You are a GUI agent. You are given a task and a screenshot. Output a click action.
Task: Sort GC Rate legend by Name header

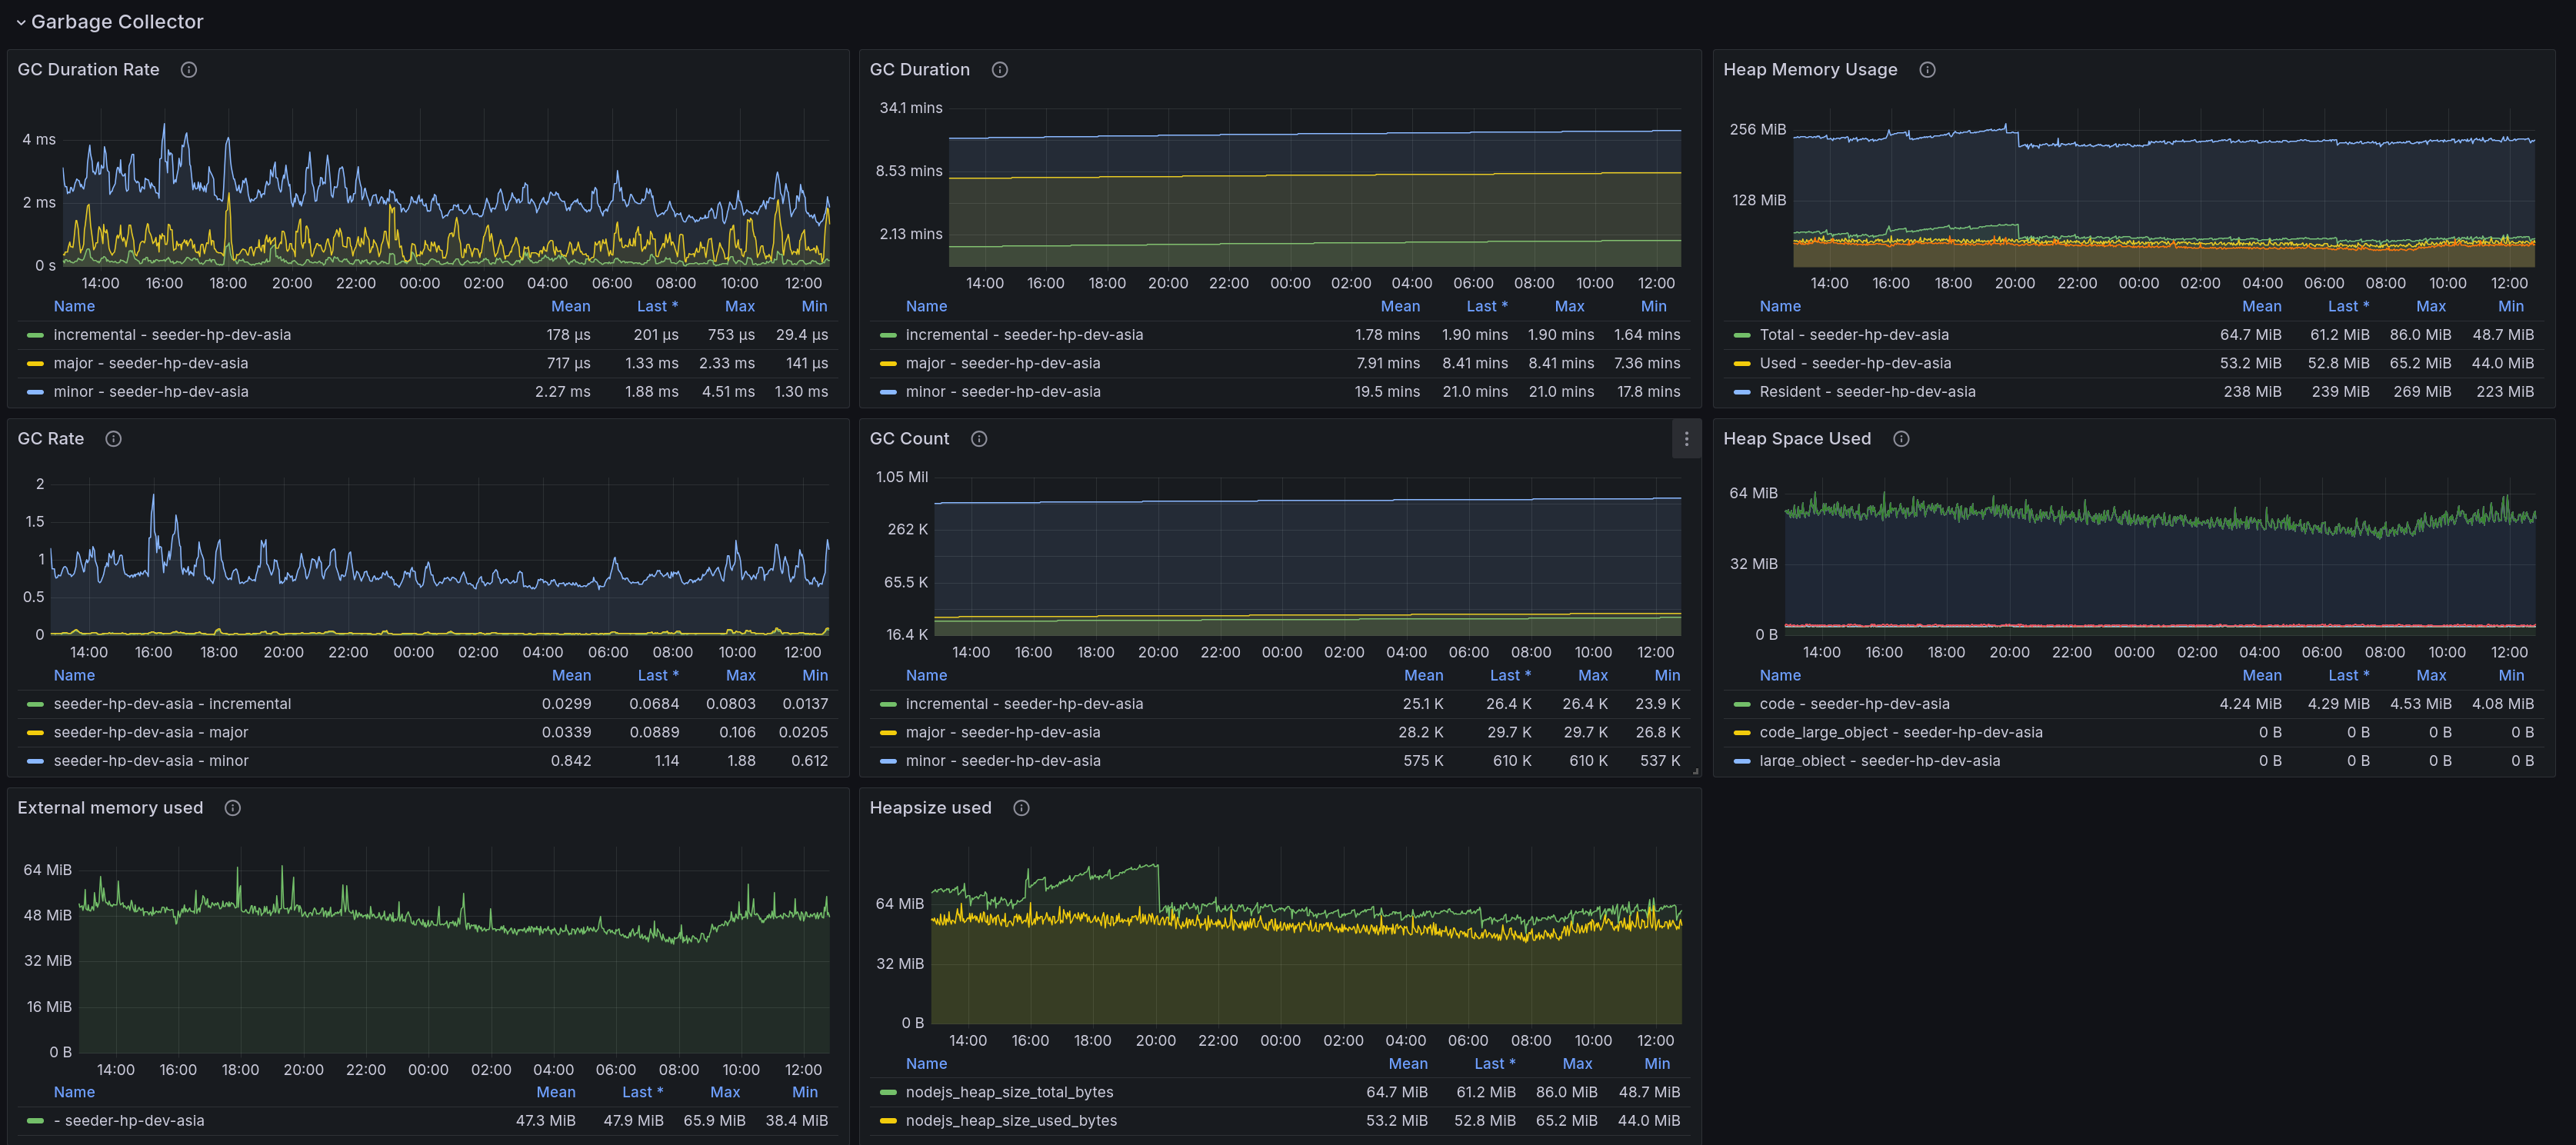(x=74, y=675)
